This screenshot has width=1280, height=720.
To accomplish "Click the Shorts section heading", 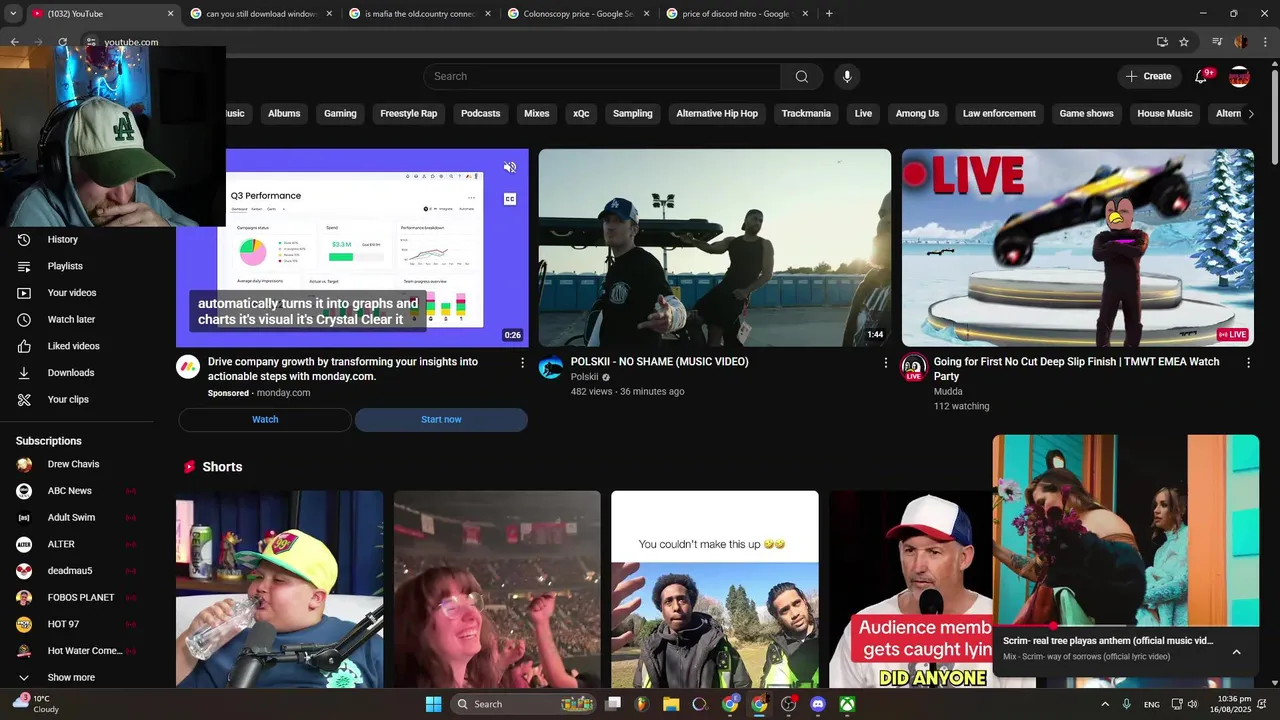I will tap(222, 467).
